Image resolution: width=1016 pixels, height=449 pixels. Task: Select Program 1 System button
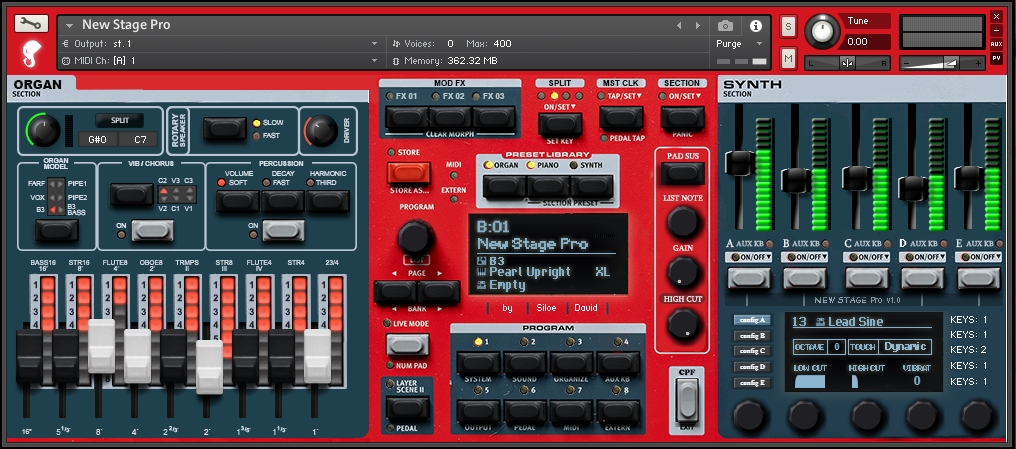point(478,363)
